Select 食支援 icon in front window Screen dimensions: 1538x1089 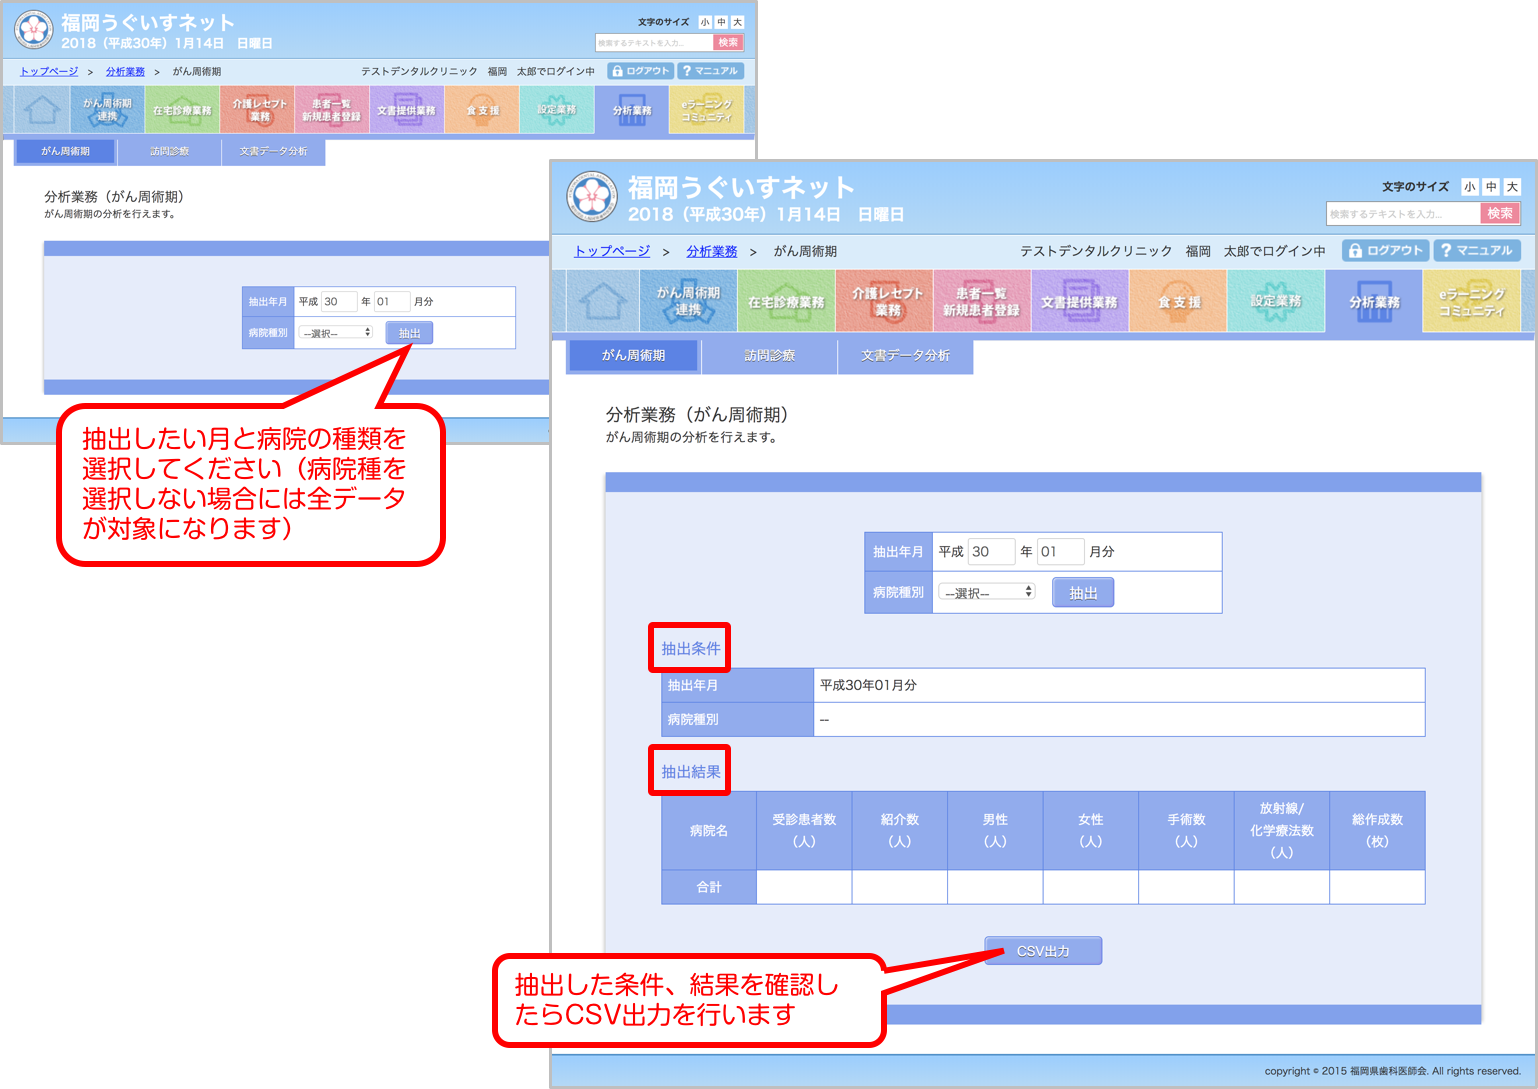click(1178, 301)
